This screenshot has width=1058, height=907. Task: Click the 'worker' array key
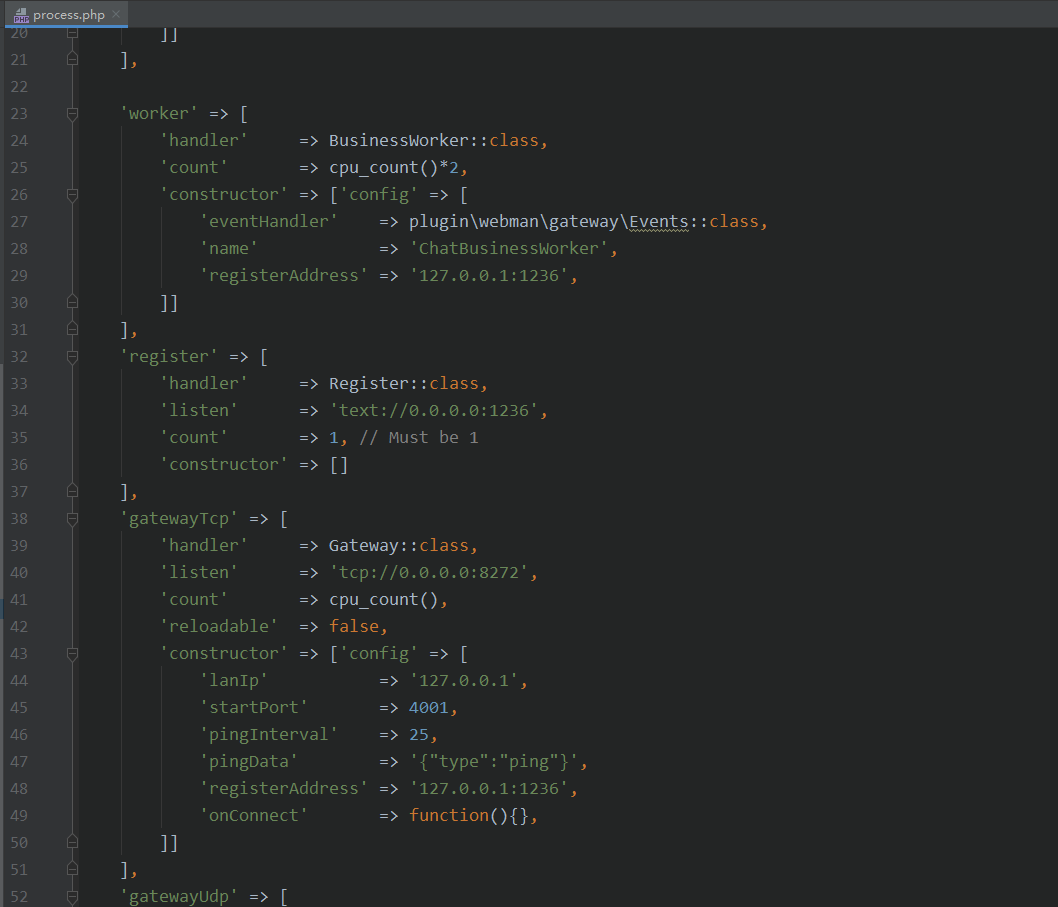(159, 113)
